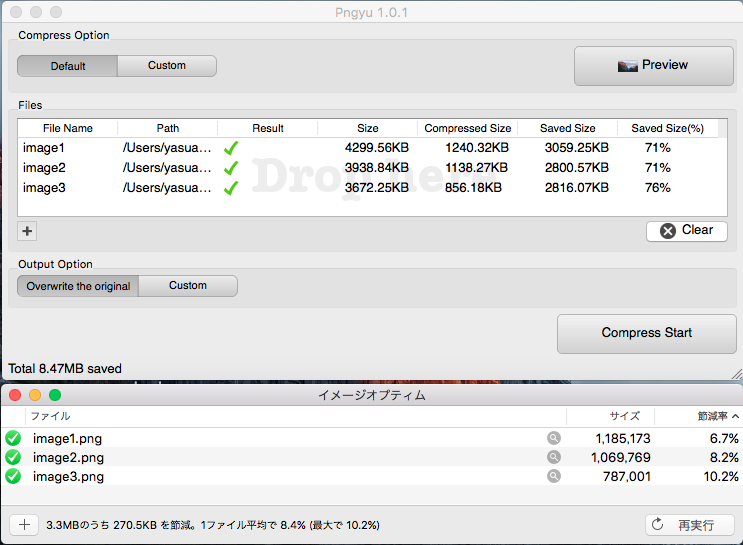Click 再実行 to run optimization again
The height and width of the screenshot is (545, 743).
(x=689, y=525)
